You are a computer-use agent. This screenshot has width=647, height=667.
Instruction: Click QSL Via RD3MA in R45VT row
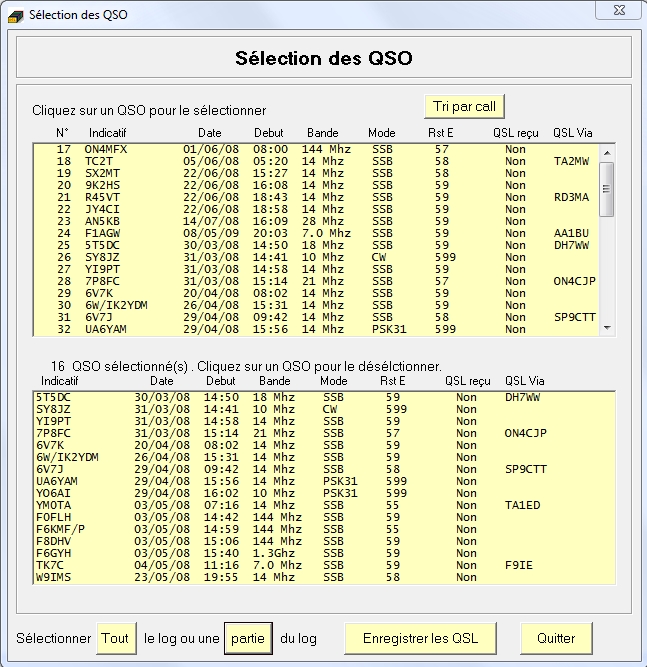[571, 197]
